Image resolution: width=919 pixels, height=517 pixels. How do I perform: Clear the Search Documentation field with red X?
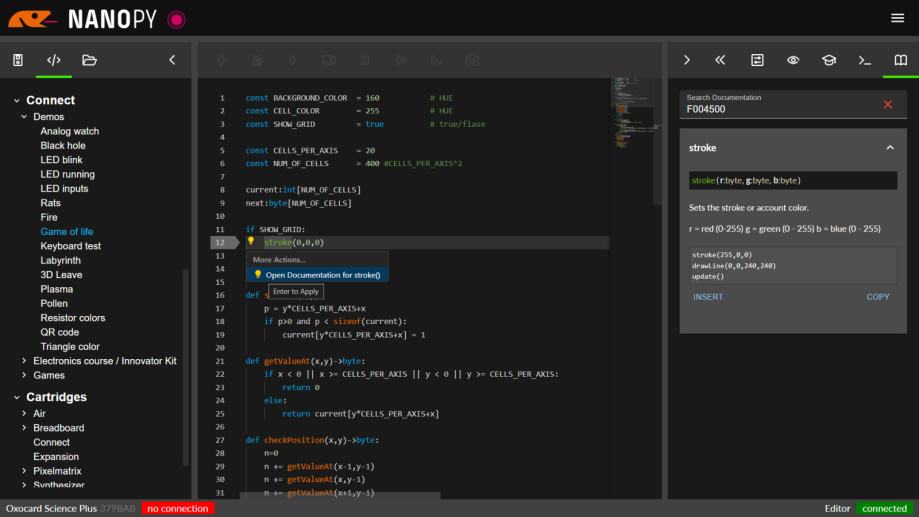[887, 104]
